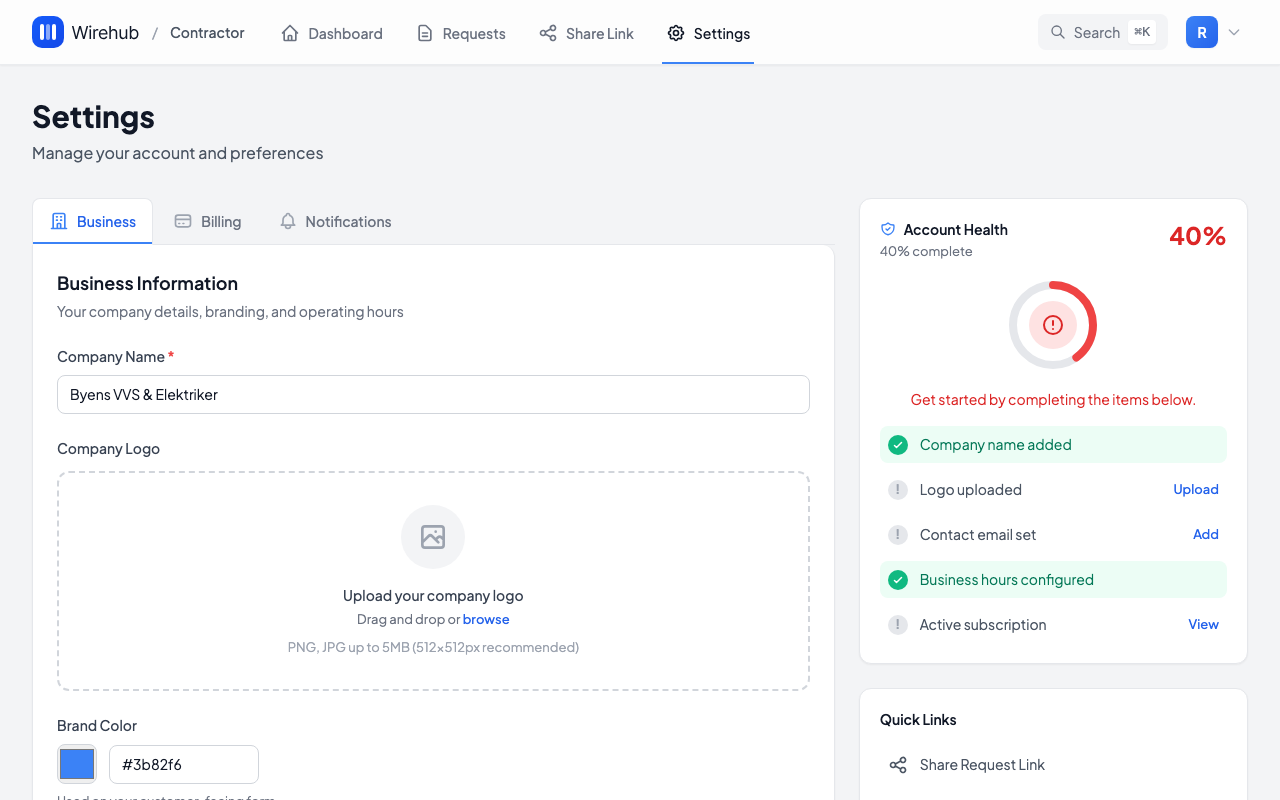Open the Requests navigation item
1280x800 pixels.
click(461, 33)
